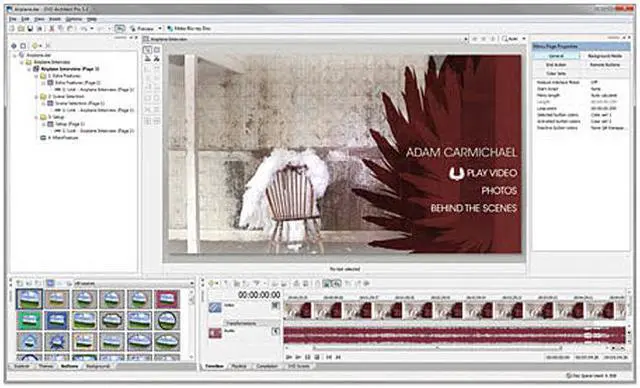Switch to the Themes tab
This screenshot has height=388, width=640.
tap(46, 366)
